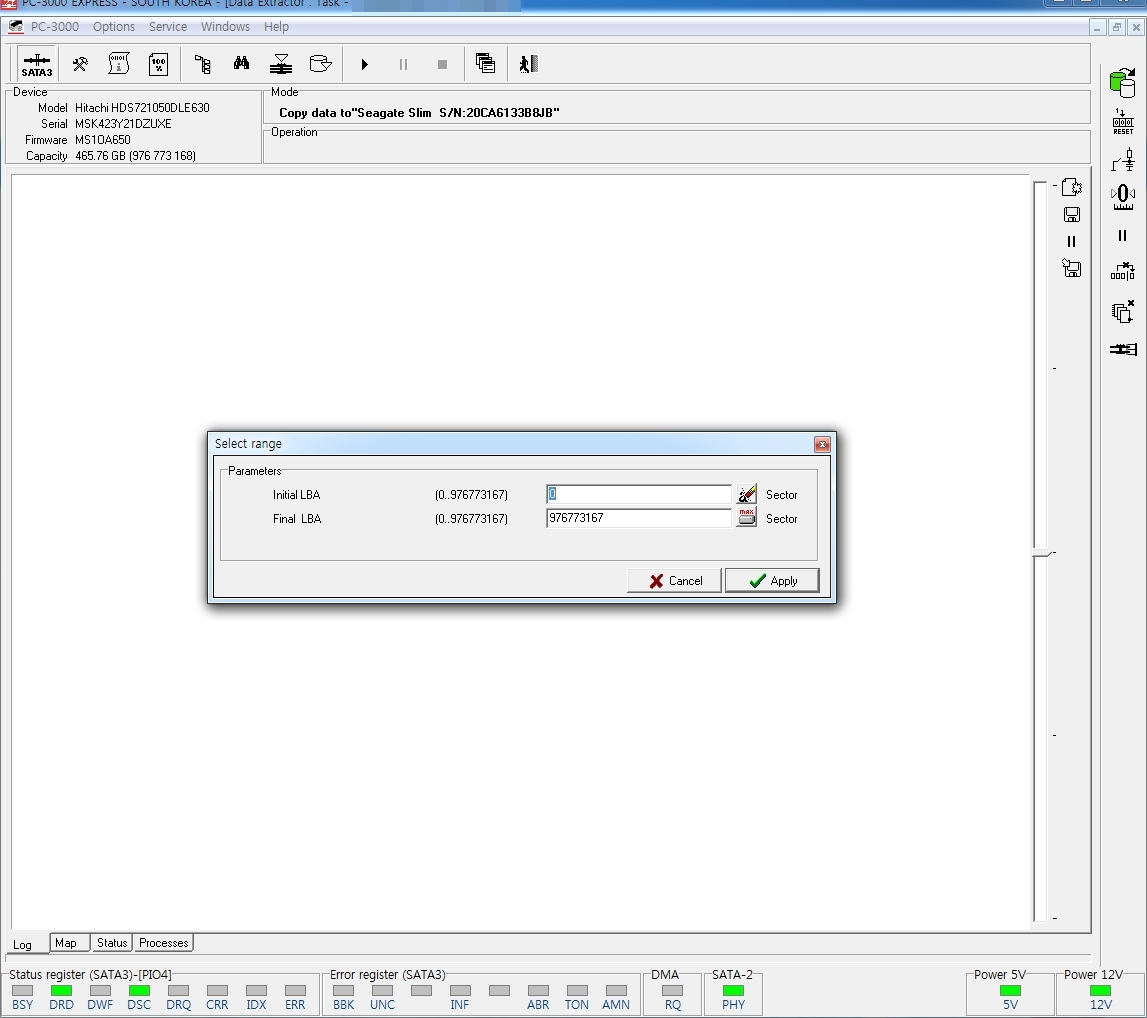
Task: Click the stop button in toolbar
Action: click(x=442, y=64)
